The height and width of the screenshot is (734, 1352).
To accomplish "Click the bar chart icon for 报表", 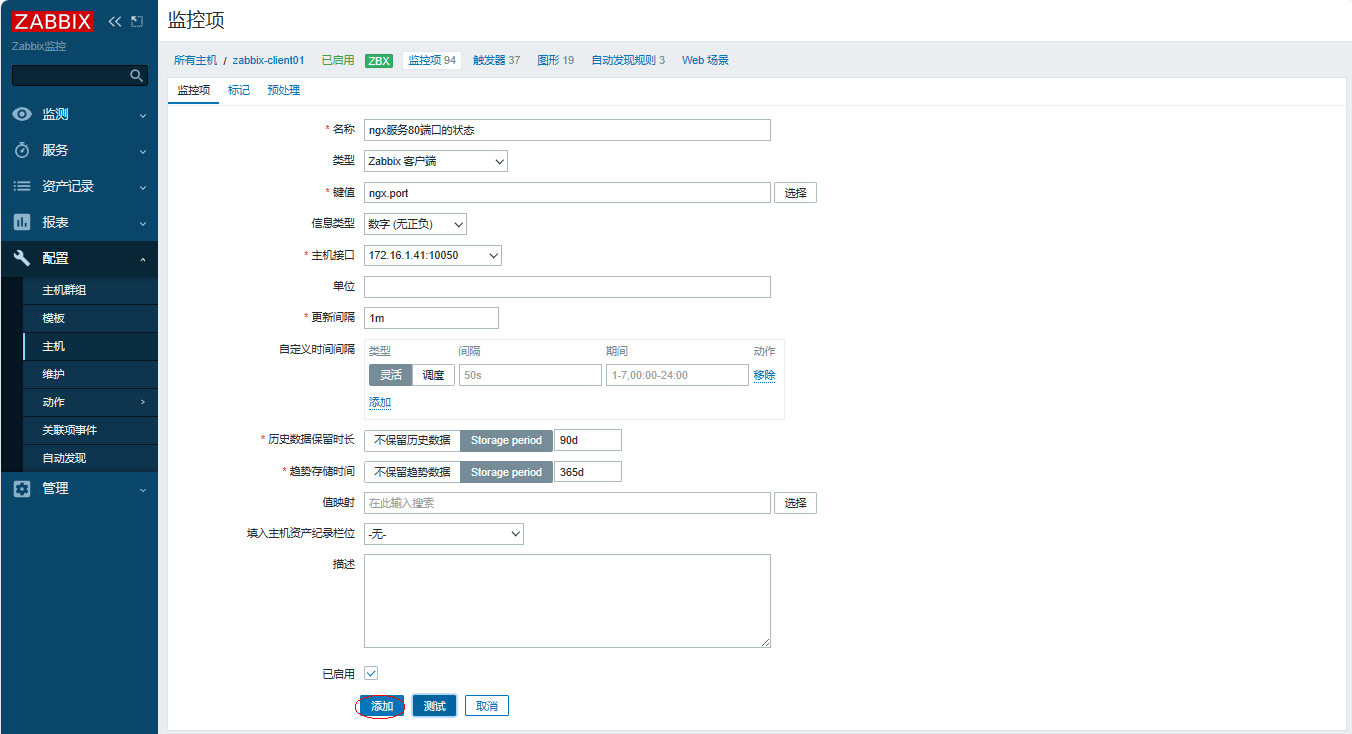I will 22,222.
